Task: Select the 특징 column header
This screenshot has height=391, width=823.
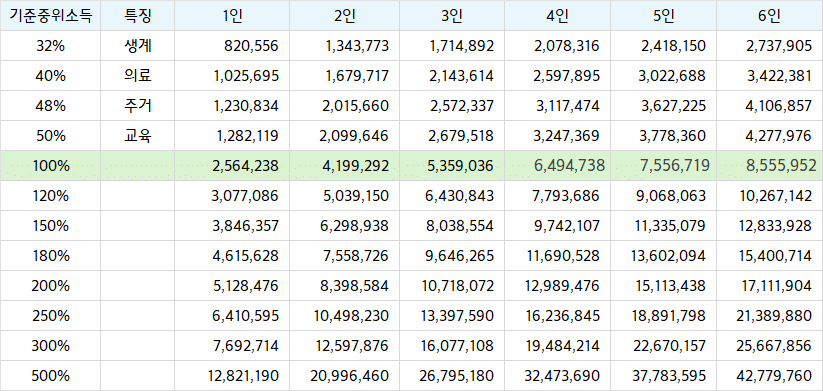Action: point(138,16)
